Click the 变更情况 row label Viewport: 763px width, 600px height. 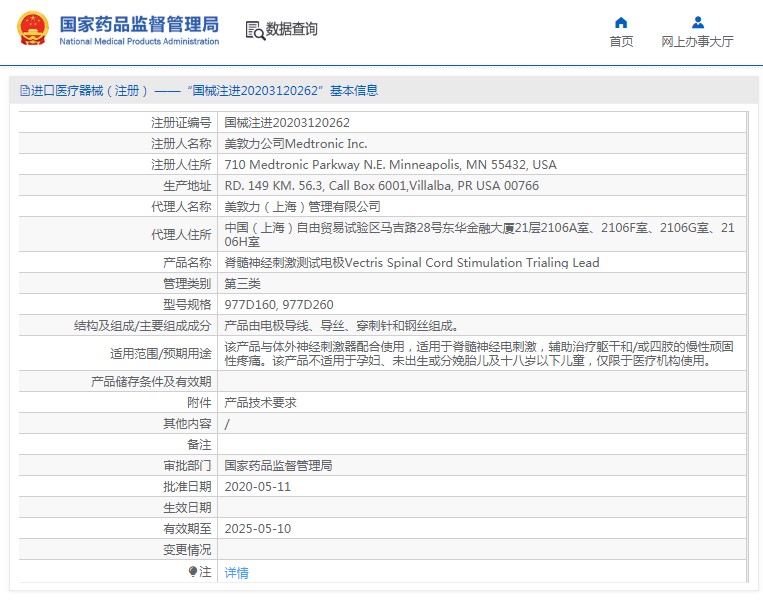tap(187, 550)
